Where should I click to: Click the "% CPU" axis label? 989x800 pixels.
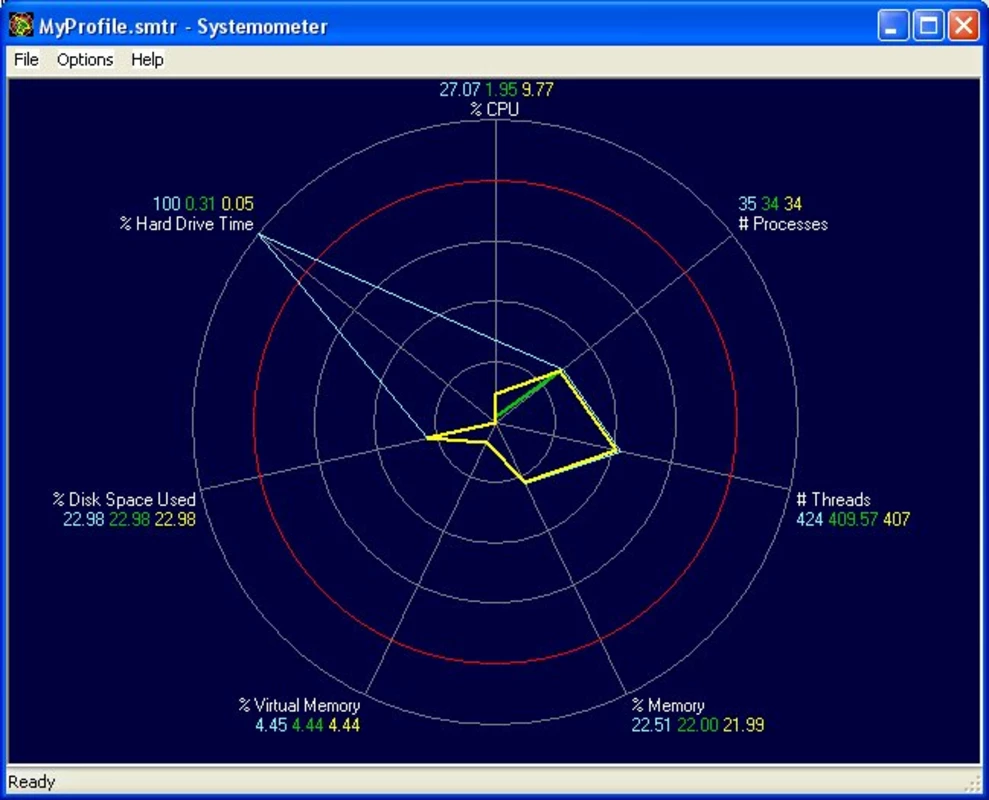pyautogui.click(x=494, y=109)
